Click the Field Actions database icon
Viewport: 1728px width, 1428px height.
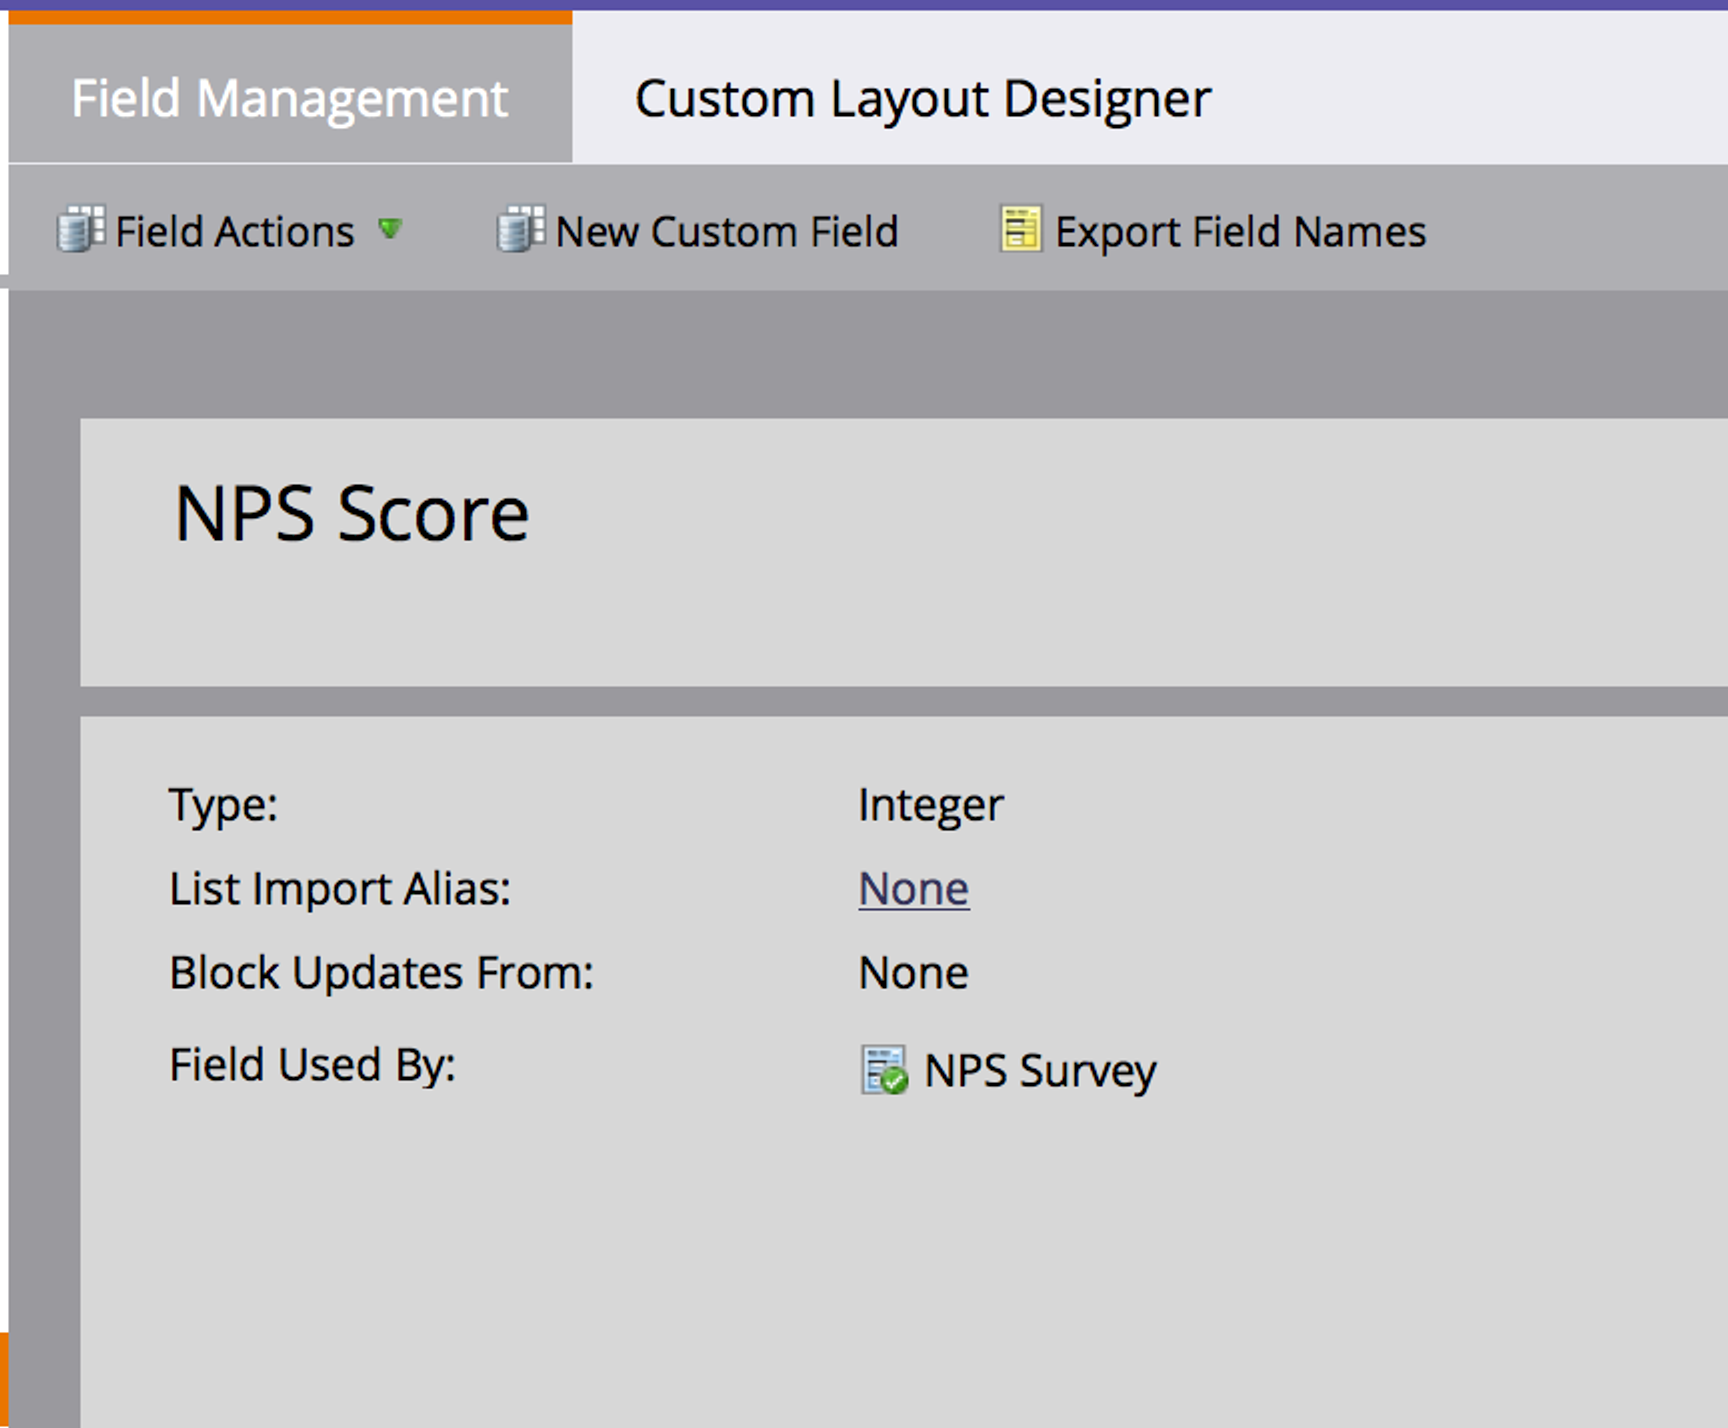(80, 230)
